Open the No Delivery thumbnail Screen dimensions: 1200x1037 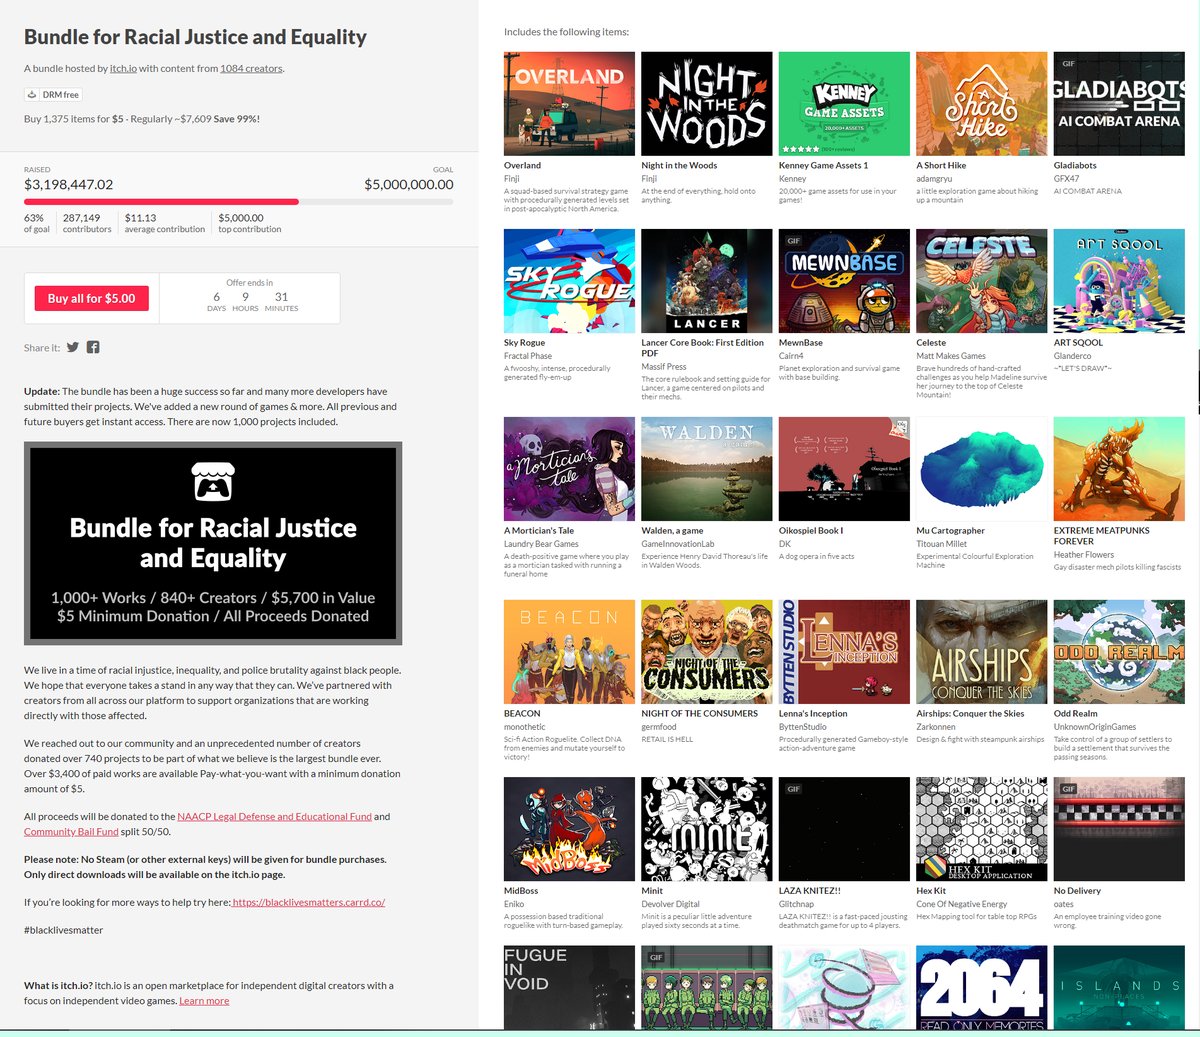click(1119, 829)
